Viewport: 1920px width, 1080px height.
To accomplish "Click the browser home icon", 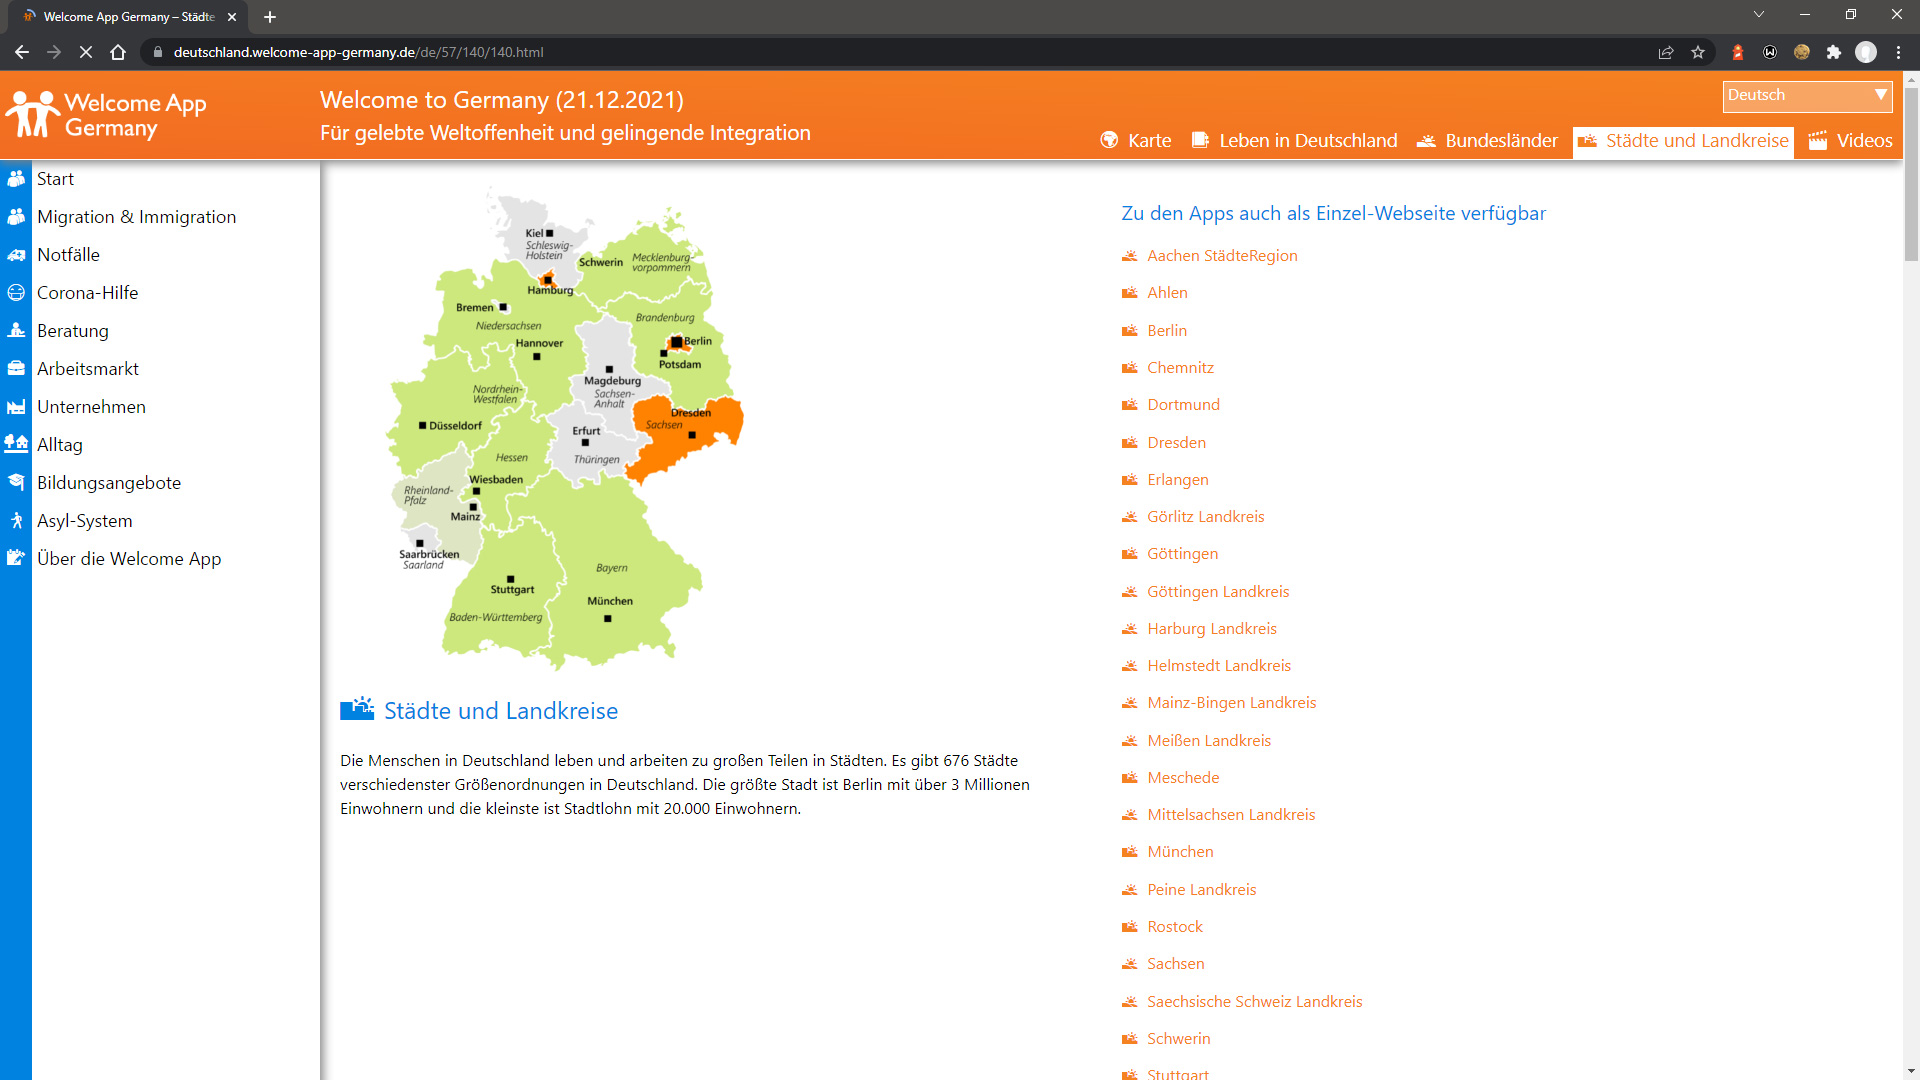I will pos(118,52).
